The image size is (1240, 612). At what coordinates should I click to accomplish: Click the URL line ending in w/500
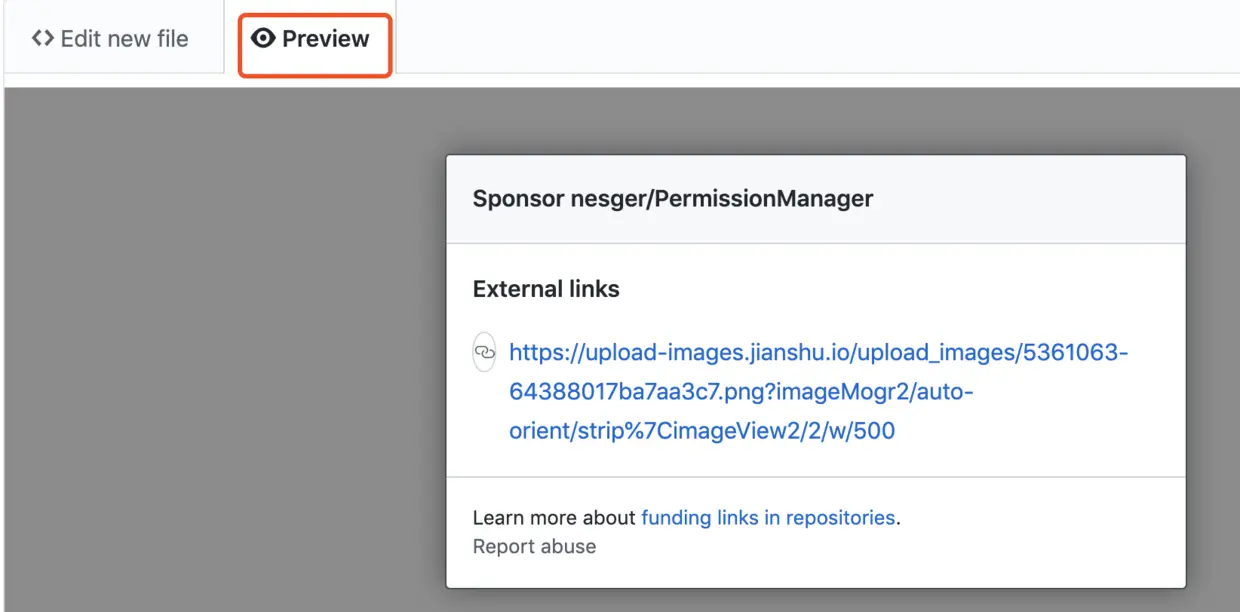tap(701, 431)
